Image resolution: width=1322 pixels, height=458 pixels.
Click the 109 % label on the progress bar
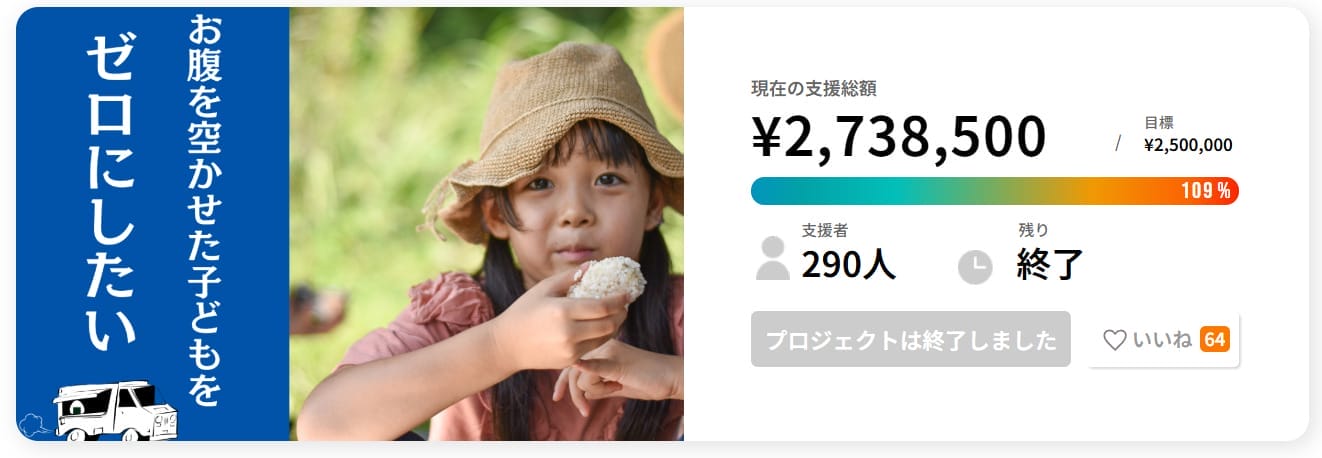pos(1205,191)
